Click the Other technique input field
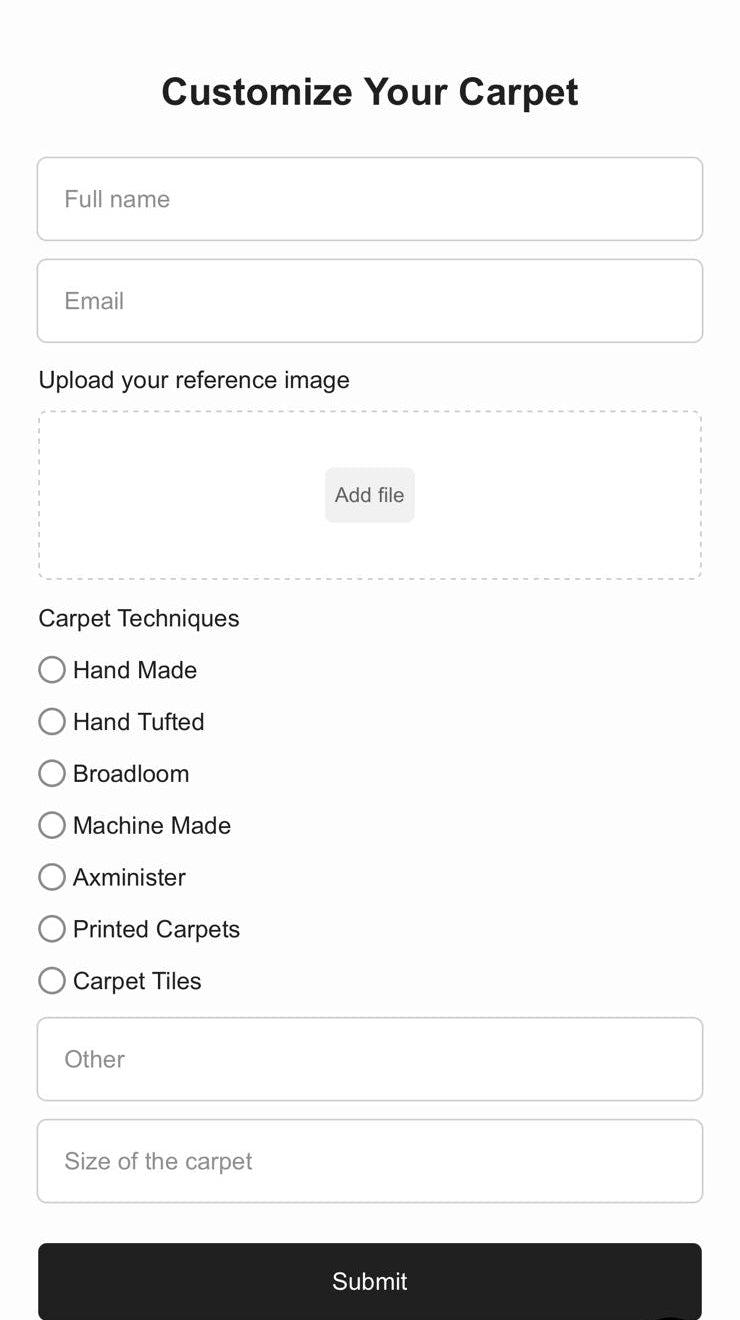This screenshot has width=740, height=1320. tap(370, 1059)
